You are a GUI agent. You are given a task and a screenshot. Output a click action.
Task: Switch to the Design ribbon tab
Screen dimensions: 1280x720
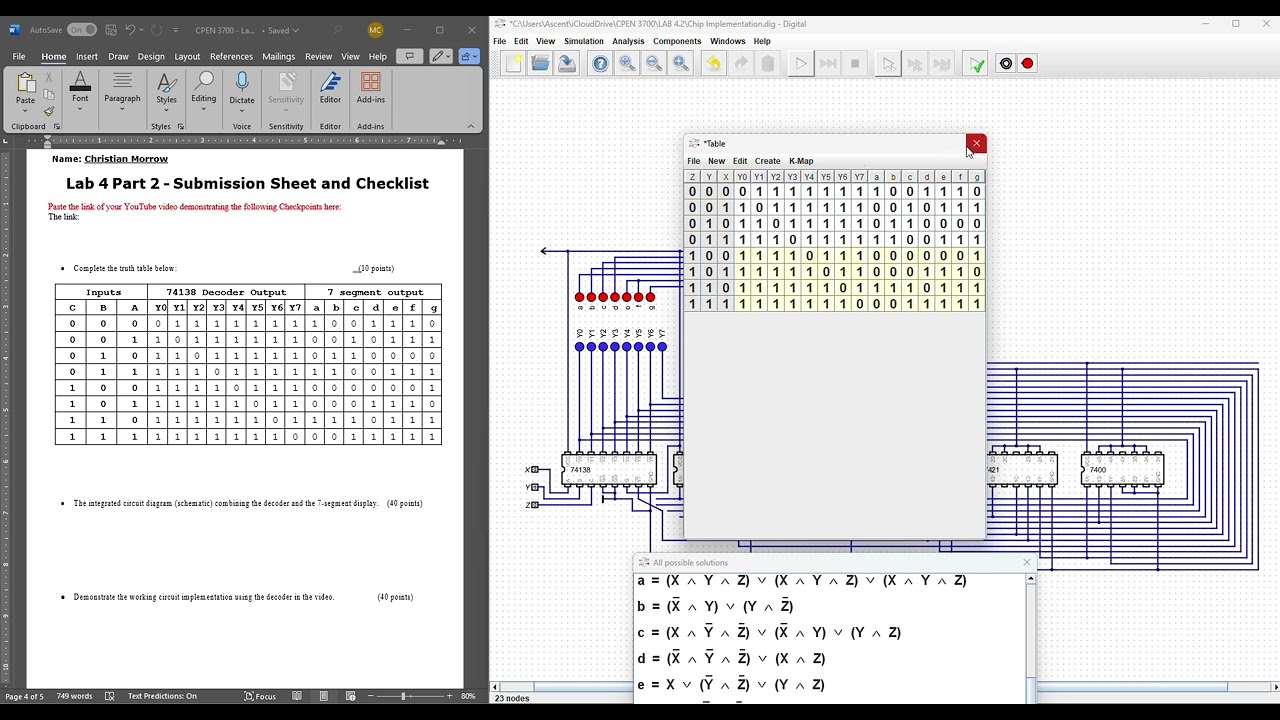click(x=151, y=57)
